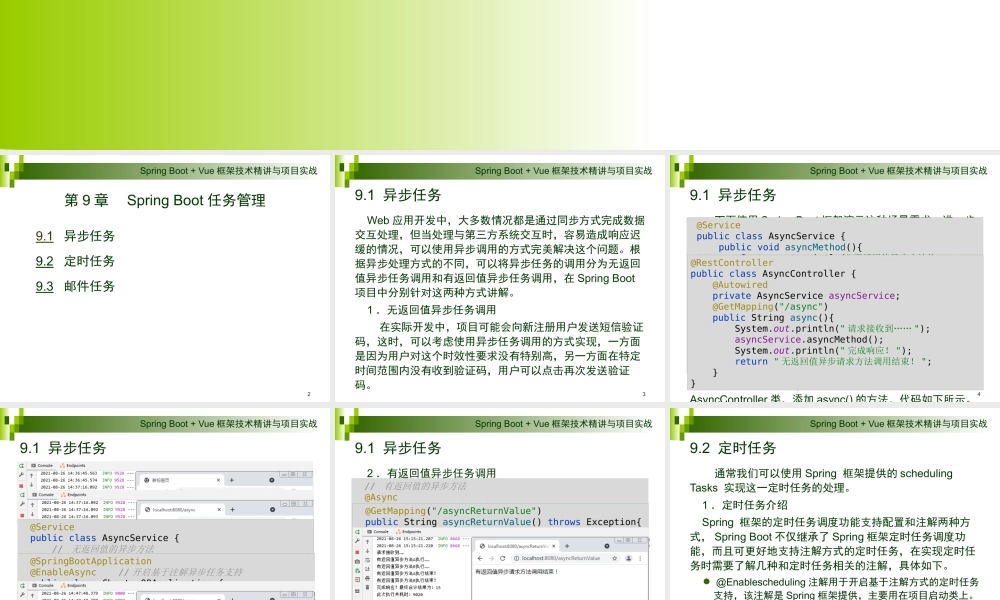This screenshot has width=1000, height=600.
Task: Switch to the Console tab
Action: pos(380,532)
